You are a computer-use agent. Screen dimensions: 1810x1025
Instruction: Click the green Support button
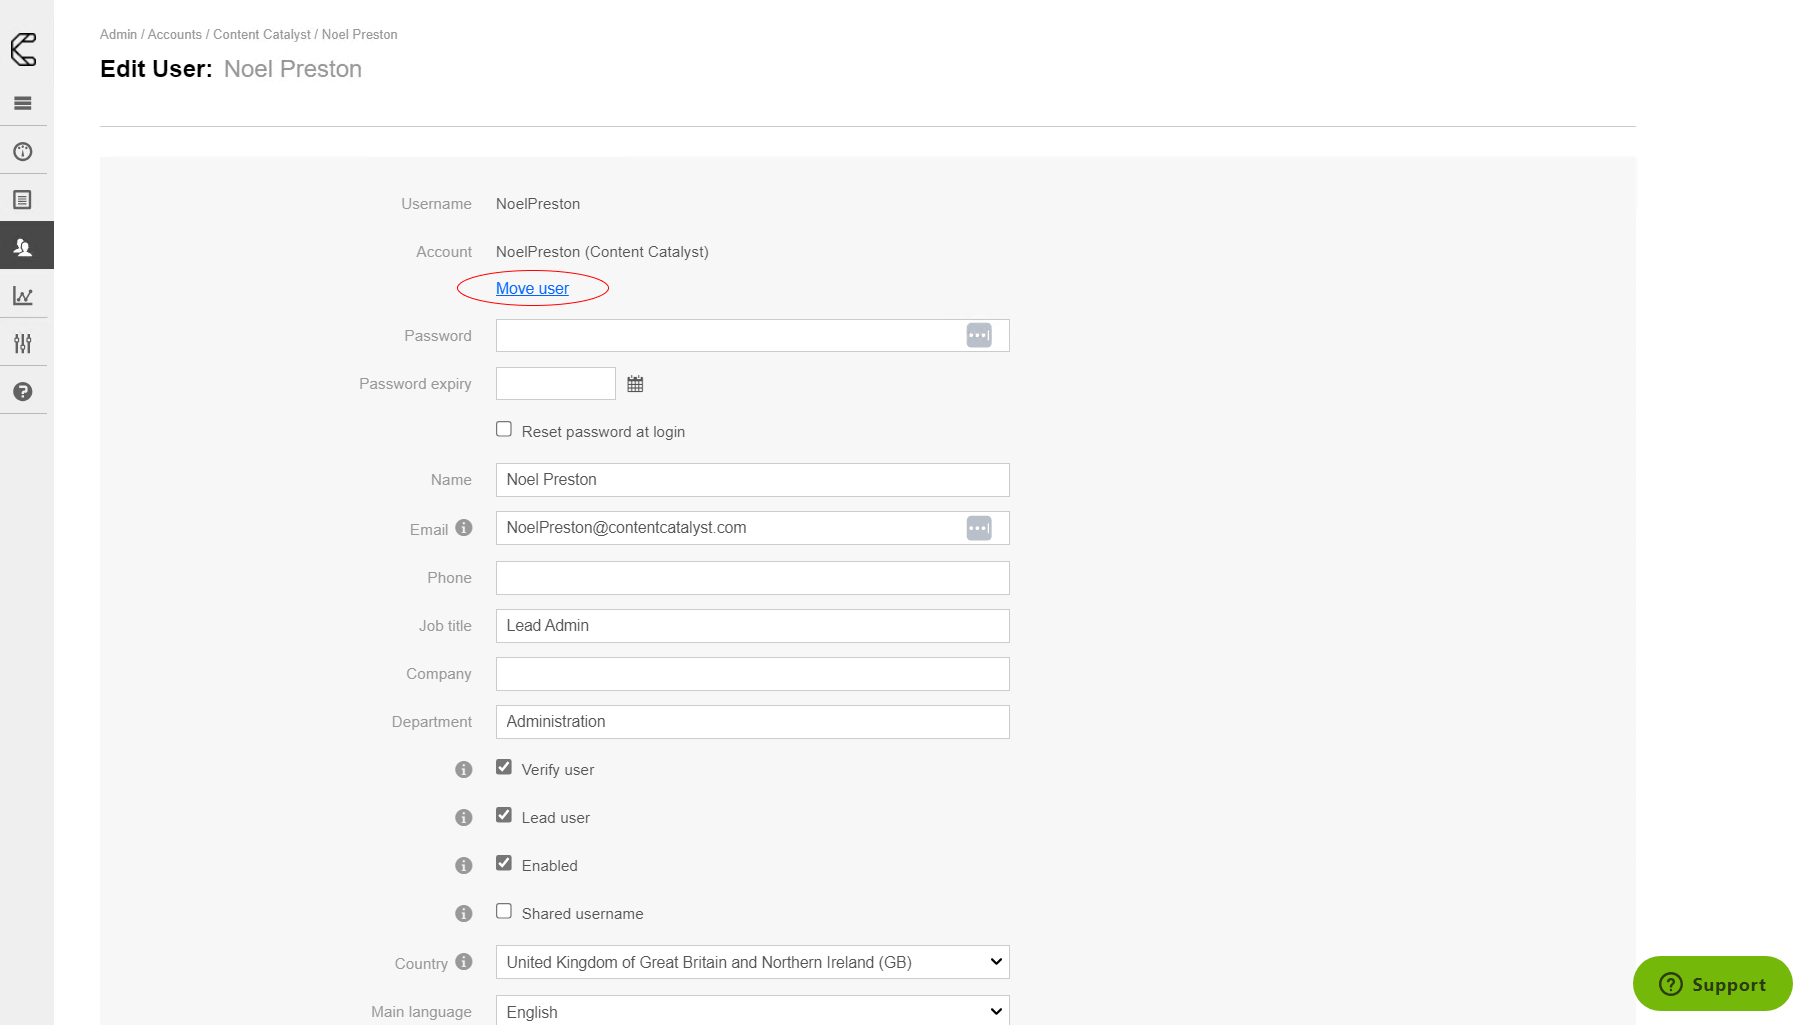point(1712,984)
